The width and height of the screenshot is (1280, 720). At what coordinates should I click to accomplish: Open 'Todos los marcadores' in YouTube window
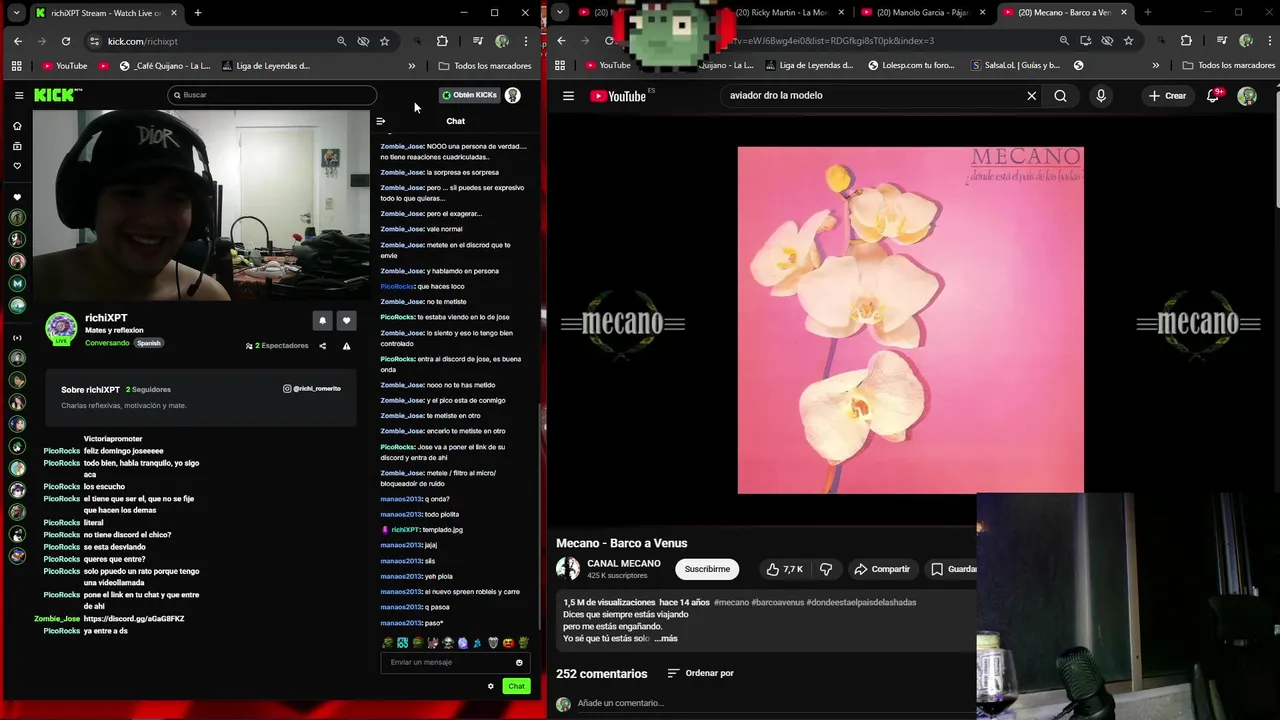(1229, 65)
